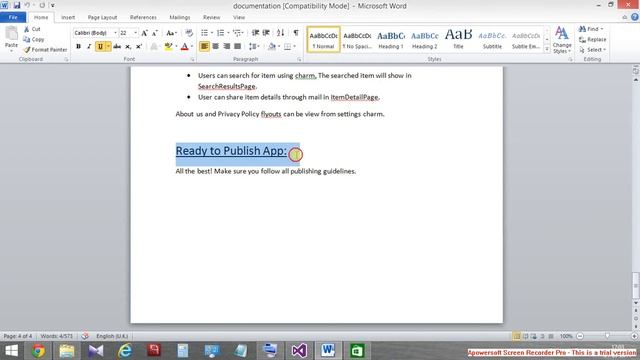Toggle Justify alignment

237,47
